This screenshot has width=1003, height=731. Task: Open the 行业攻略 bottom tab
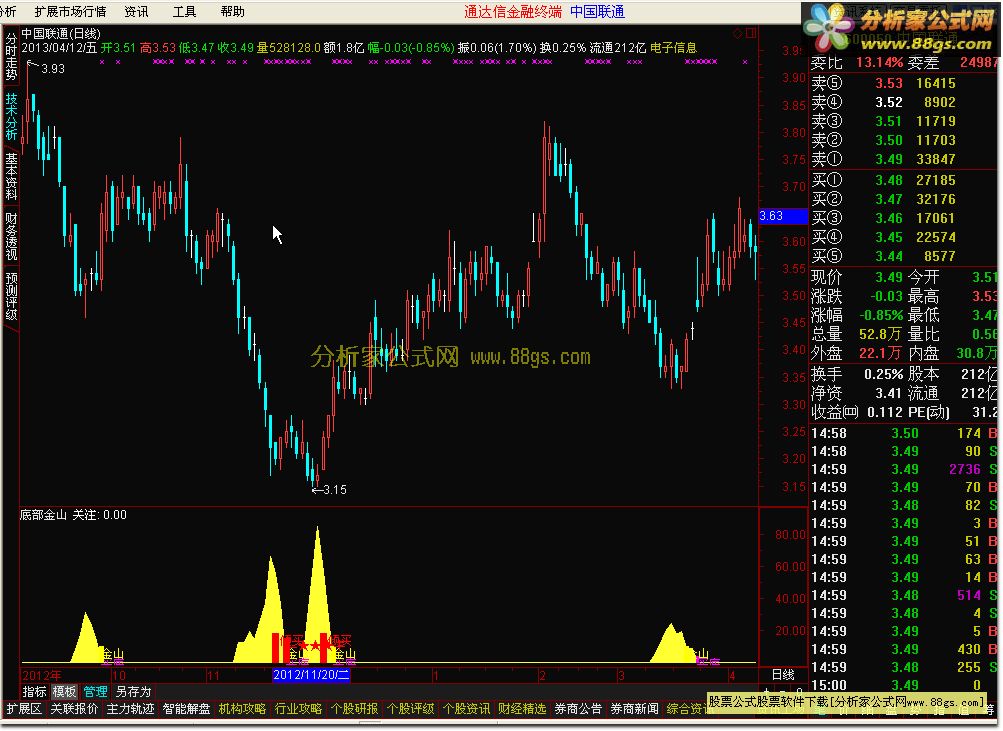coord(298,709)
